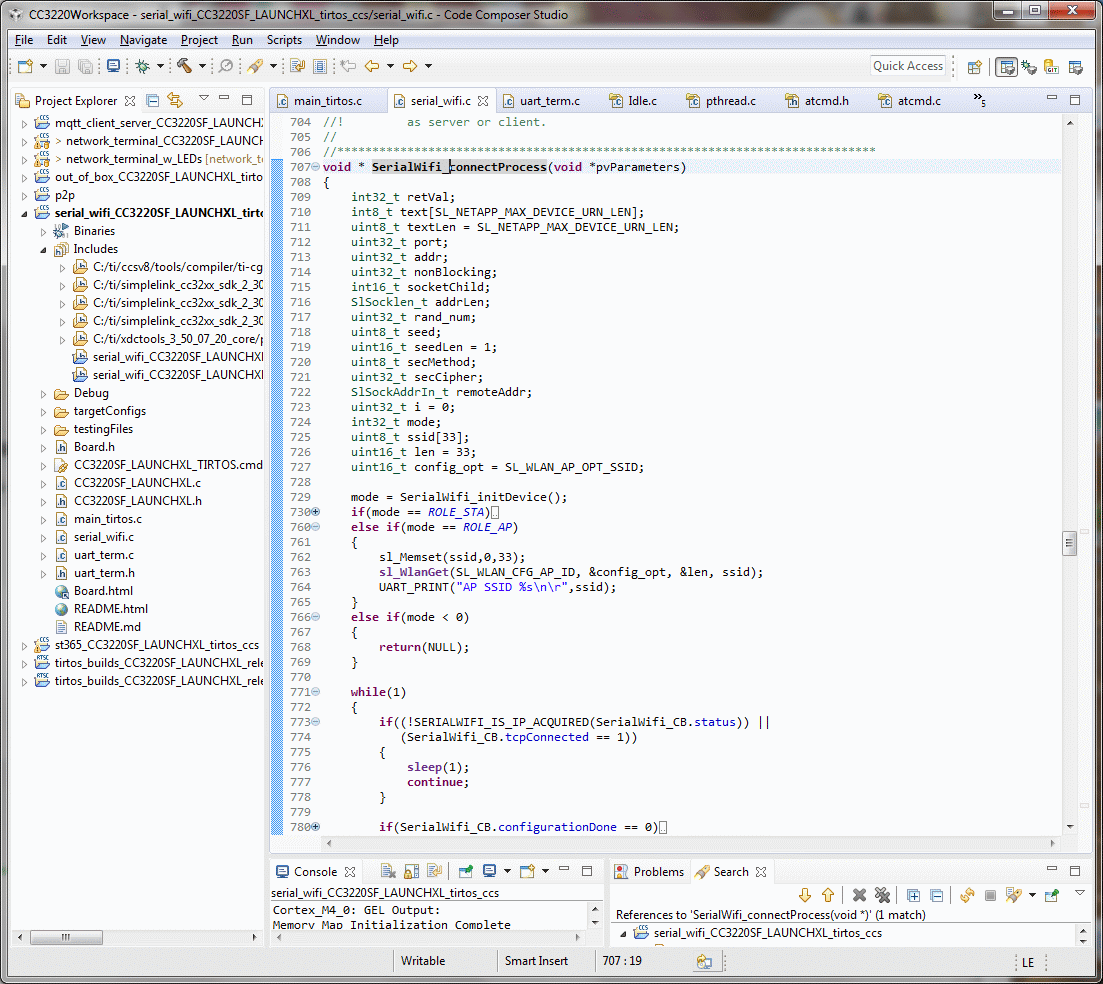Click the Debug bug icon in toolbar
The width and height of the screenshot is (1103, 984).
coord(143,66)
